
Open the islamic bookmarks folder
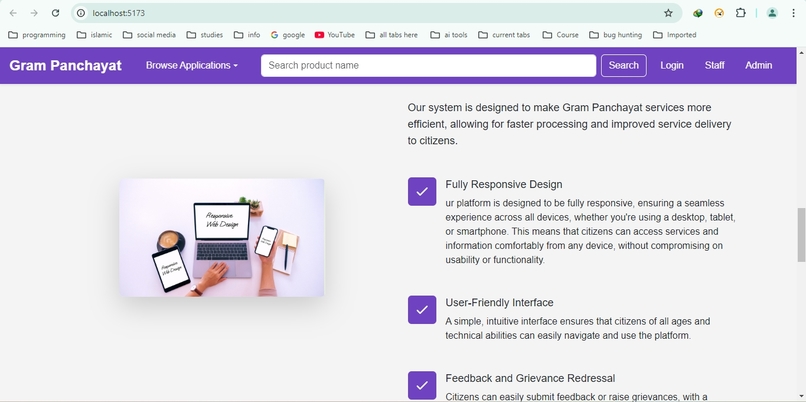[94, 35]
